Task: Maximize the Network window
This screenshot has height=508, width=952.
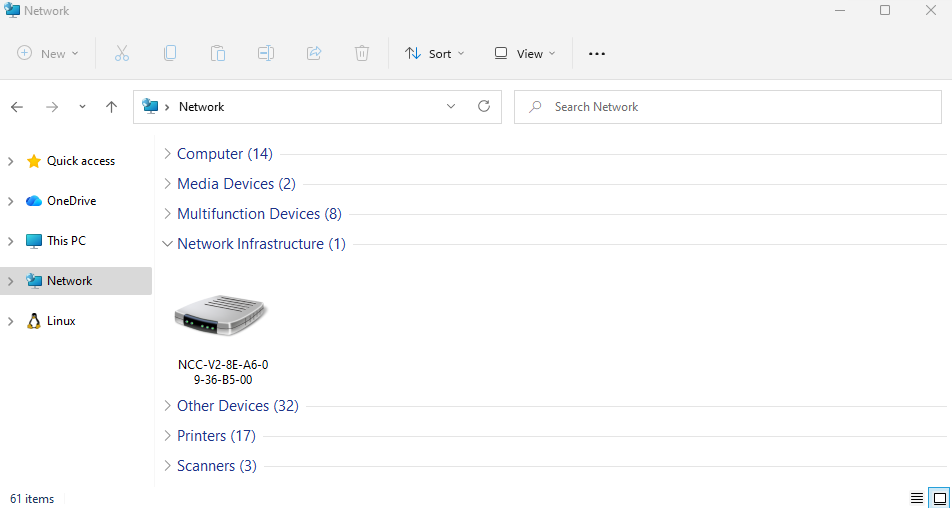Action: click(885, 10)
